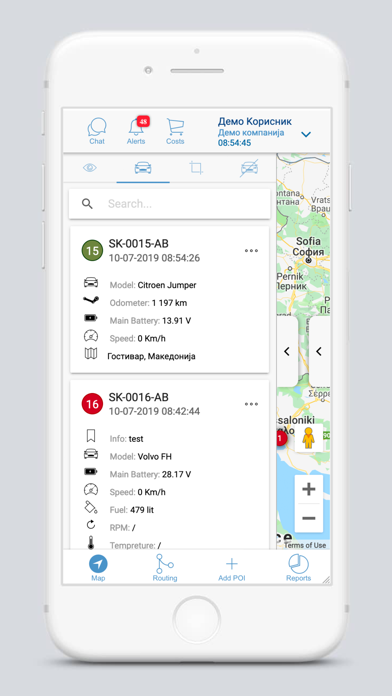Click the rightmost map chevron handle

(319, 351)
